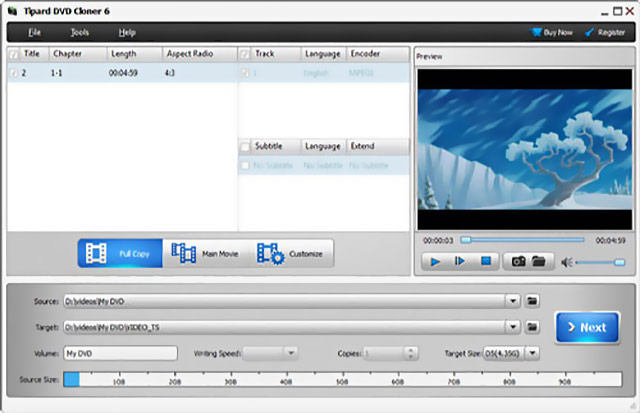Viewport: 640px width, 413px height.
Task: Browse for the Target folder
Action: pyautogui.click(x=533, y=326)
